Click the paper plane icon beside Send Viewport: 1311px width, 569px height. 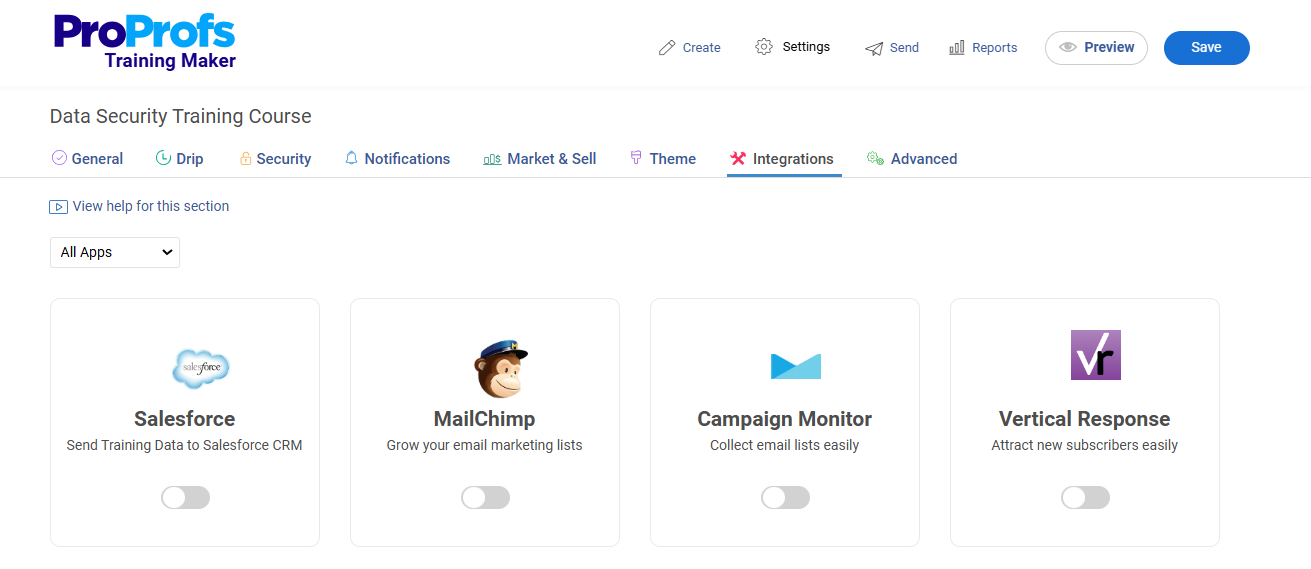[x=874, y=48]
